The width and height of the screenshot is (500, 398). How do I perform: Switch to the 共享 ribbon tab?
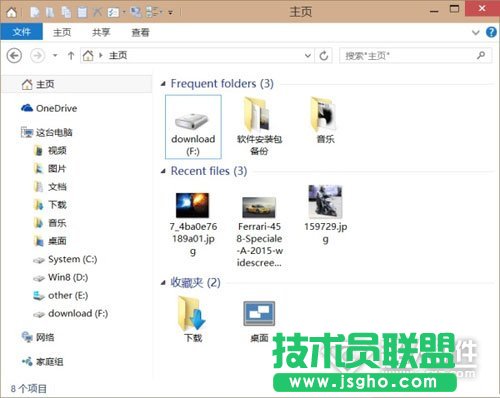pyautogui.click(x=101, y=32)
